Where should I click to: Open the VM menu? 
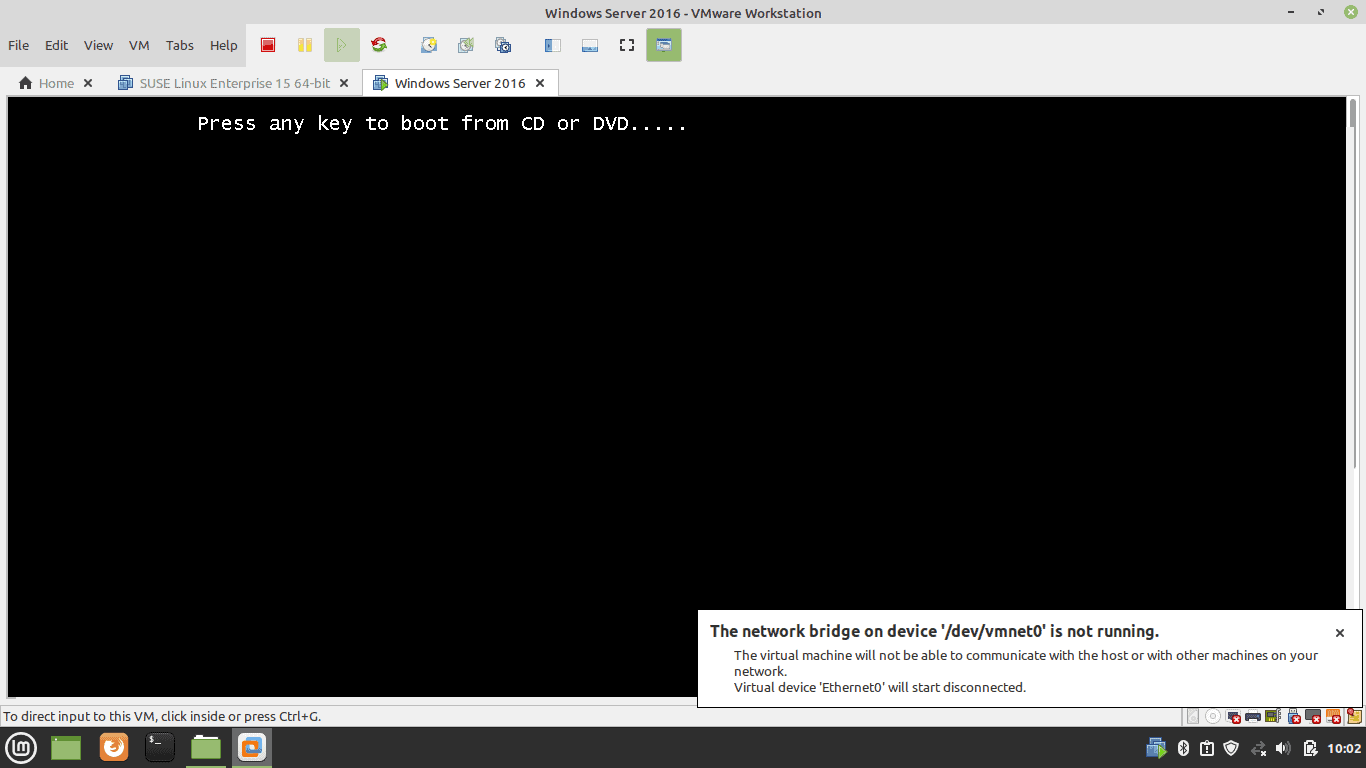pos(139,45)
